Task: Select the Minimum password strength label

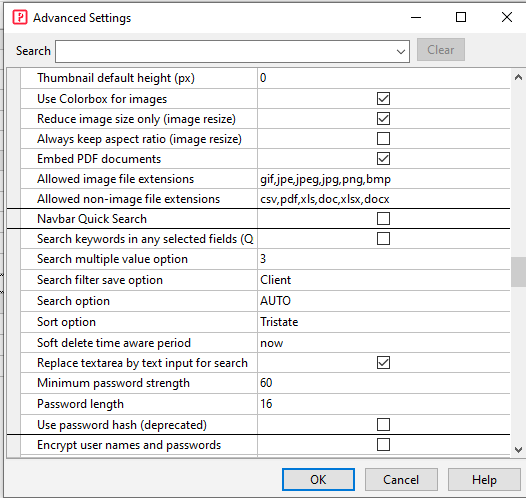Action: pos(113,383)
